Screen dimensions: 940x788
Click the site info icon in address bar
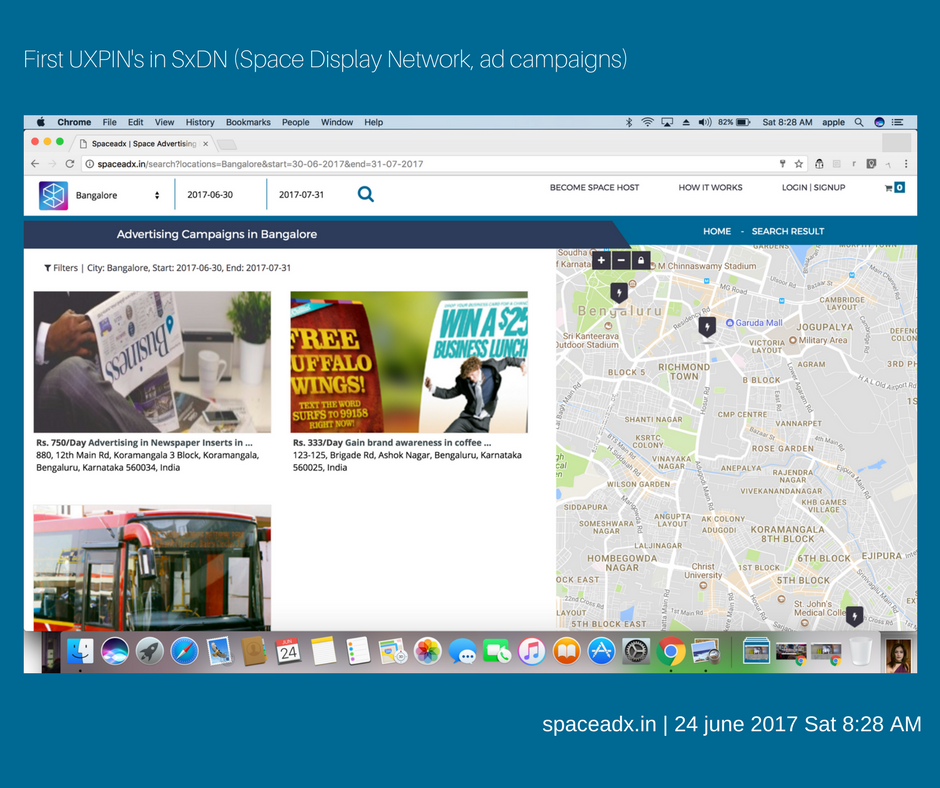(x=89, y=164)
